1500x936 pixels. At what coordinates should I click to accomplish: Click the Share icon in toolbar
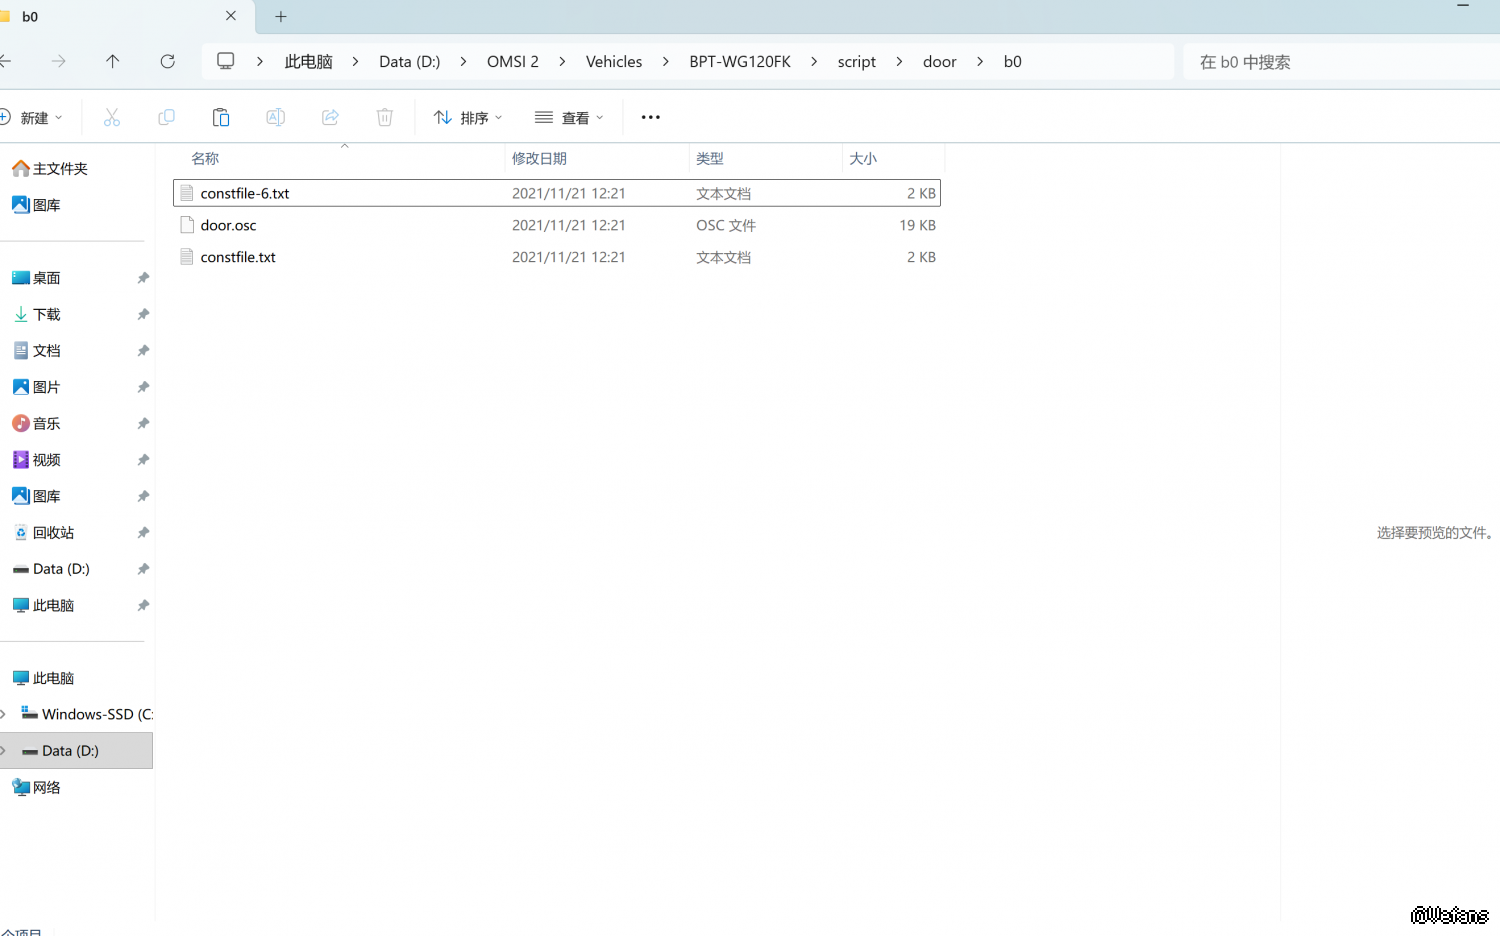pos(330,118)
